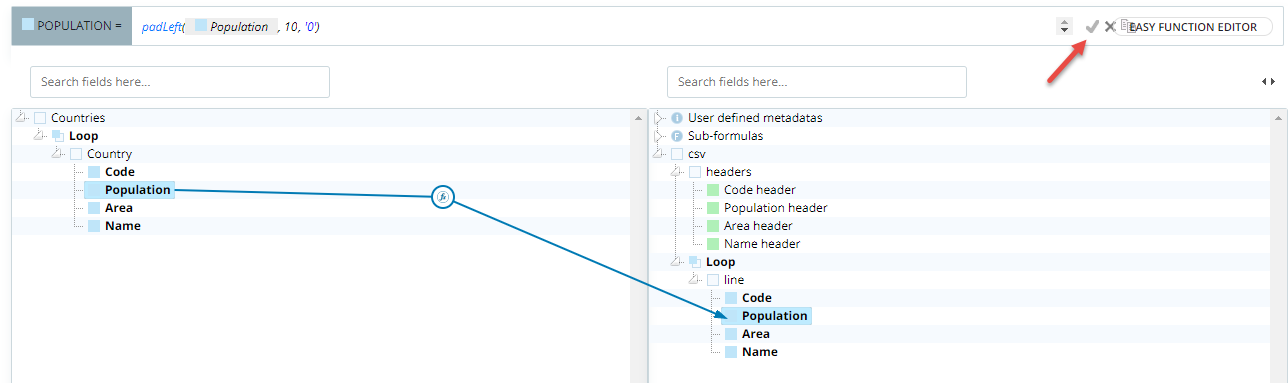Select source field Name under Country
This screenshot has height=383, width=1288.
(123, 226)
